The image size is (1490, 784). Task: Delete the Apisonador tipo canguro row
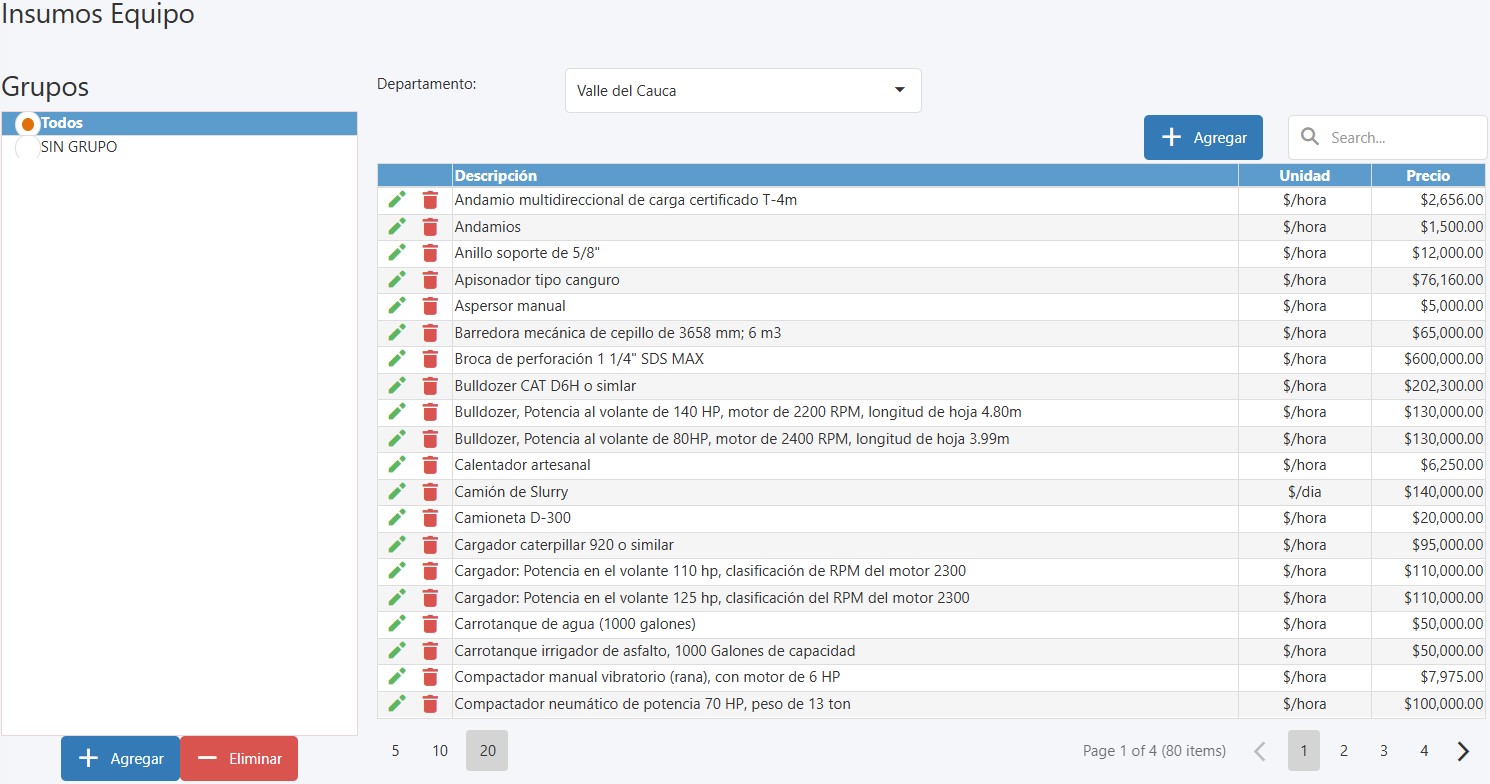tap(430, 280)
